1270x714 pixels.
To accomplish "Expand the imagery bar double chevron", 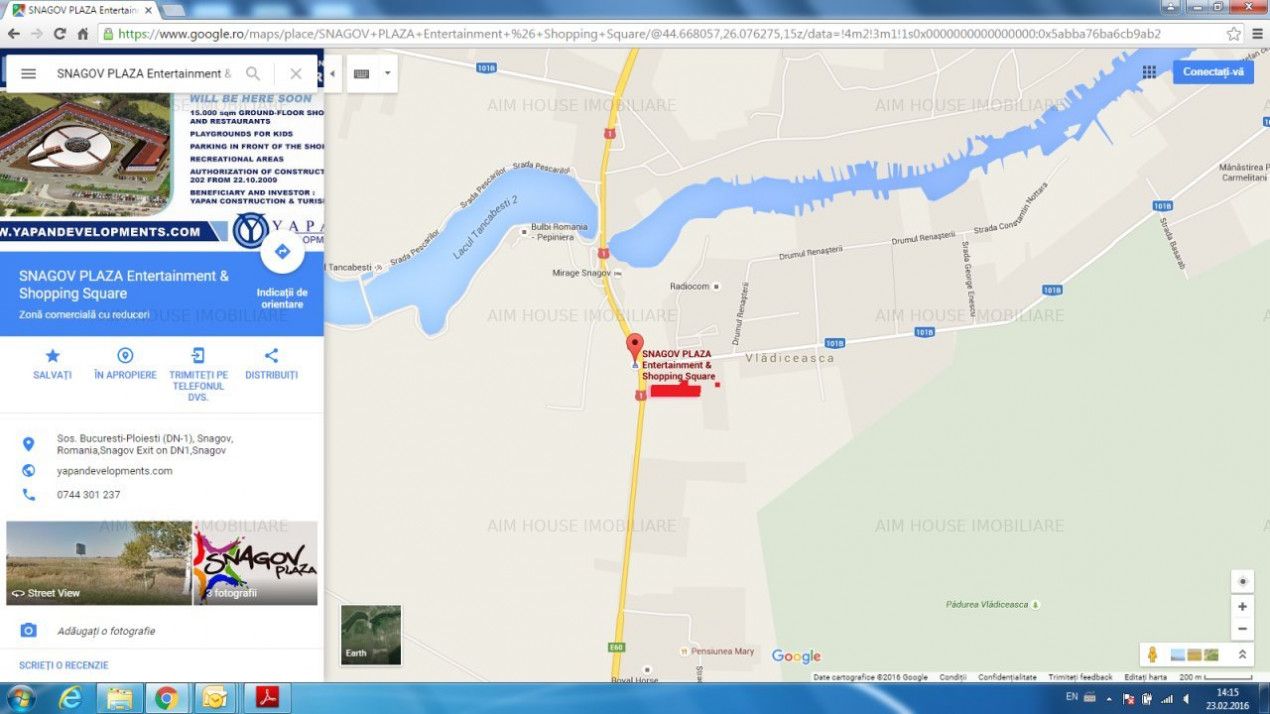I will click(x=1242, y=654).
